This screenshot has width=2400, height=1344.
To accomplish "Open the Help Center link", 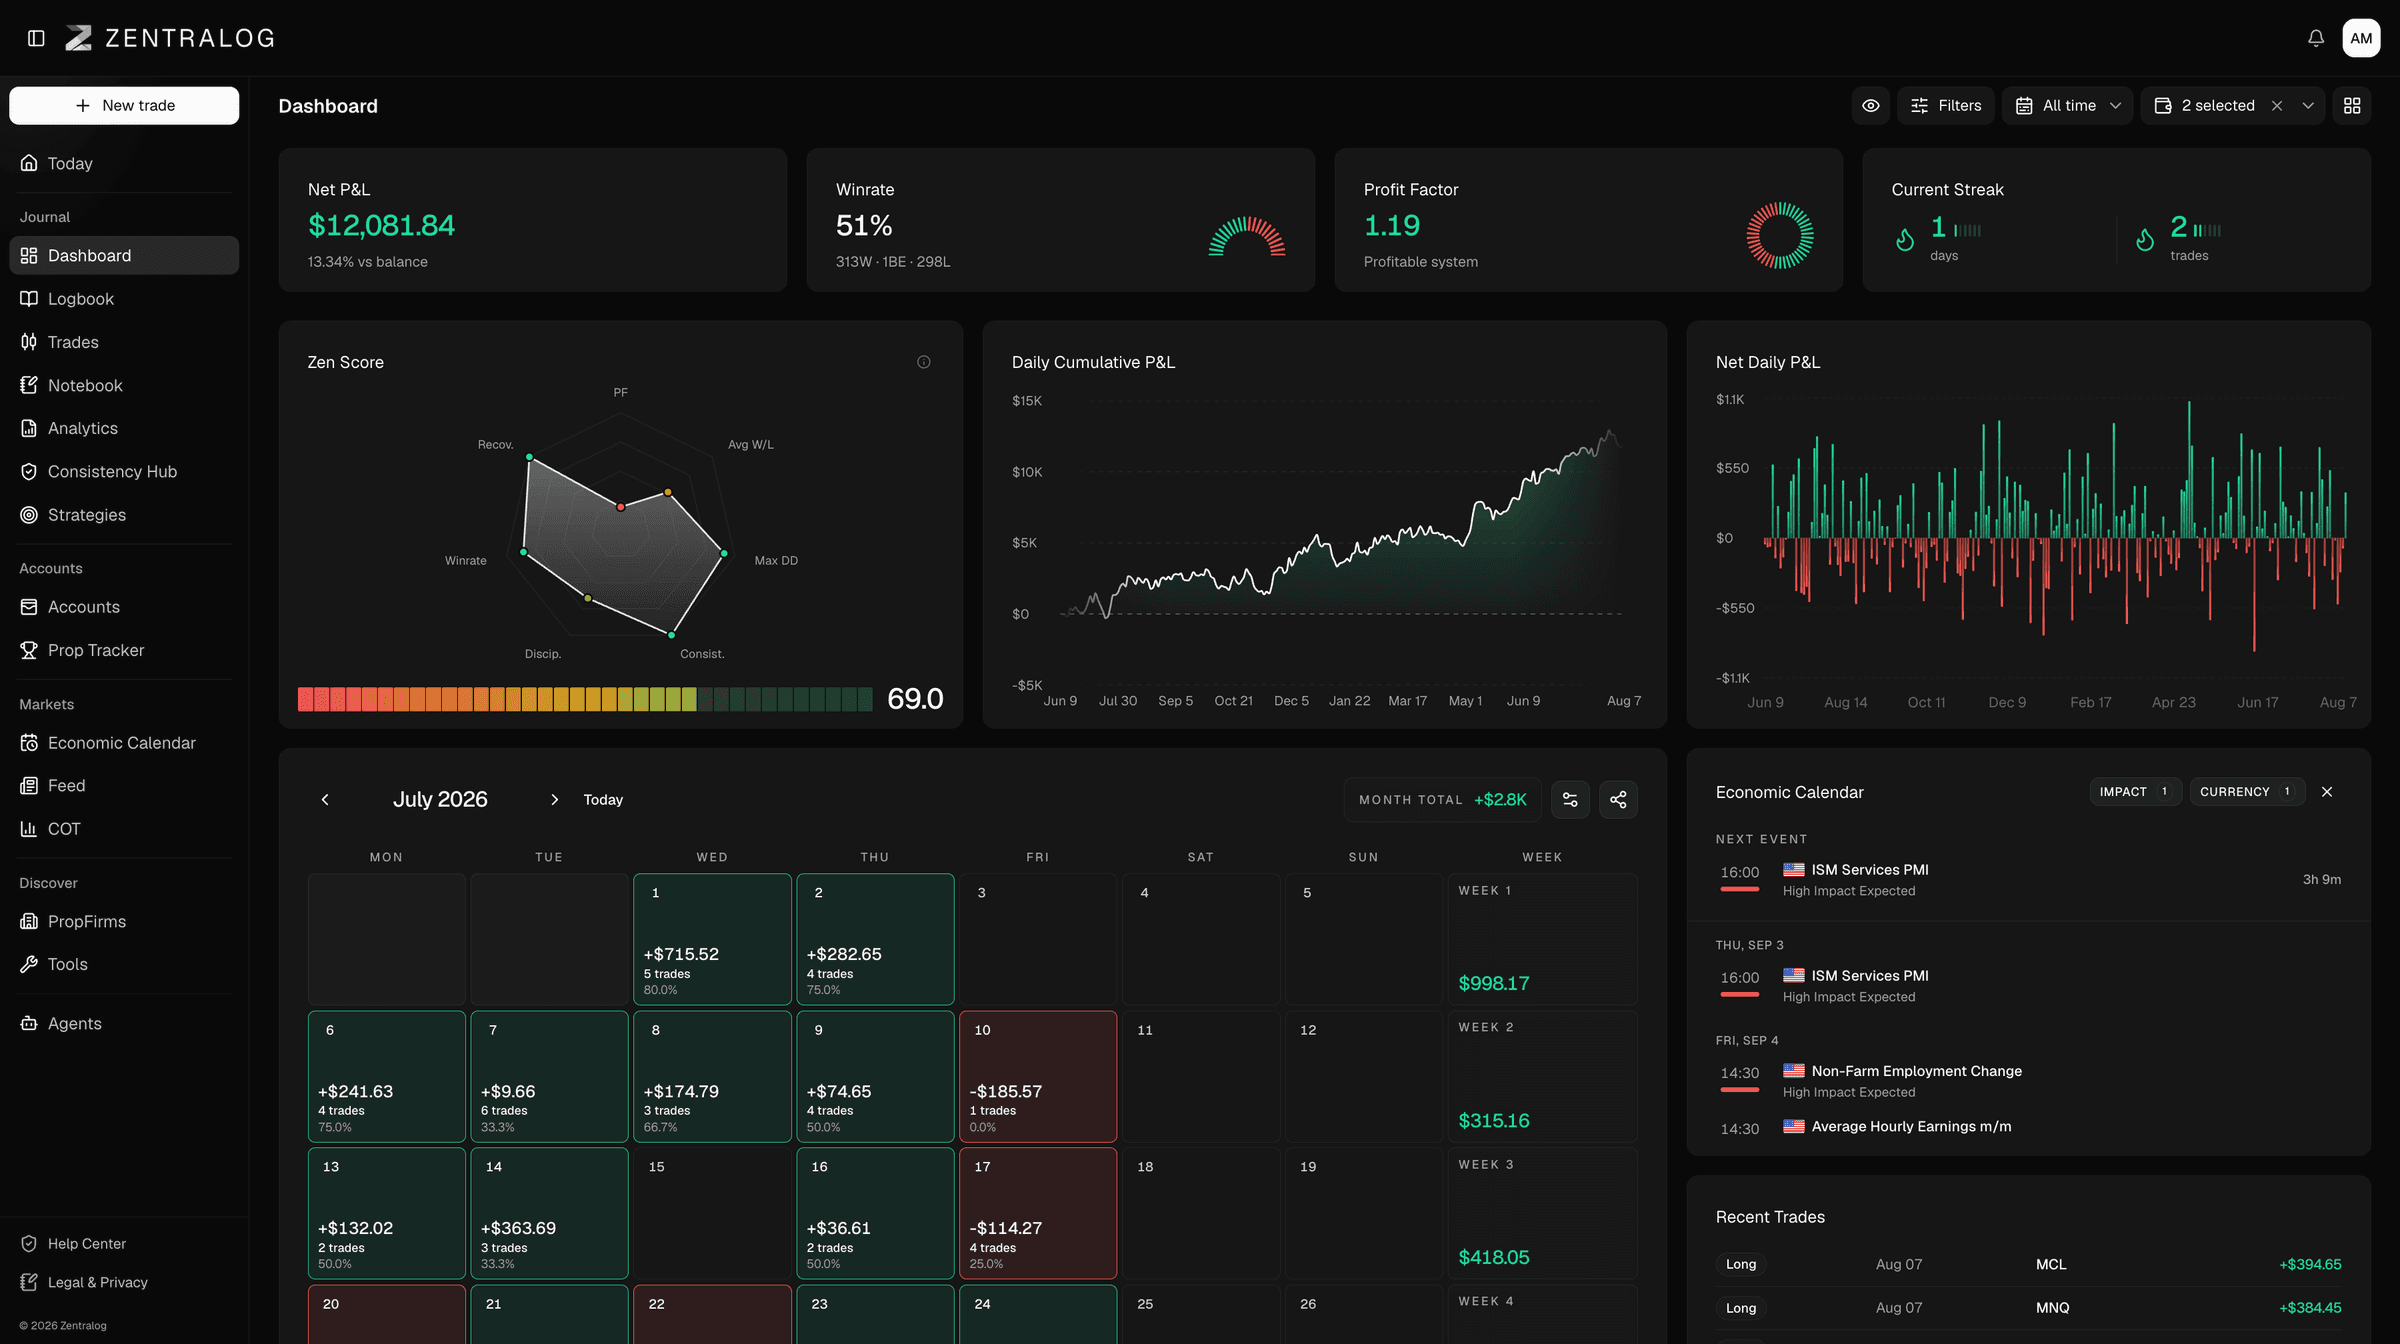I will 87,1243.
